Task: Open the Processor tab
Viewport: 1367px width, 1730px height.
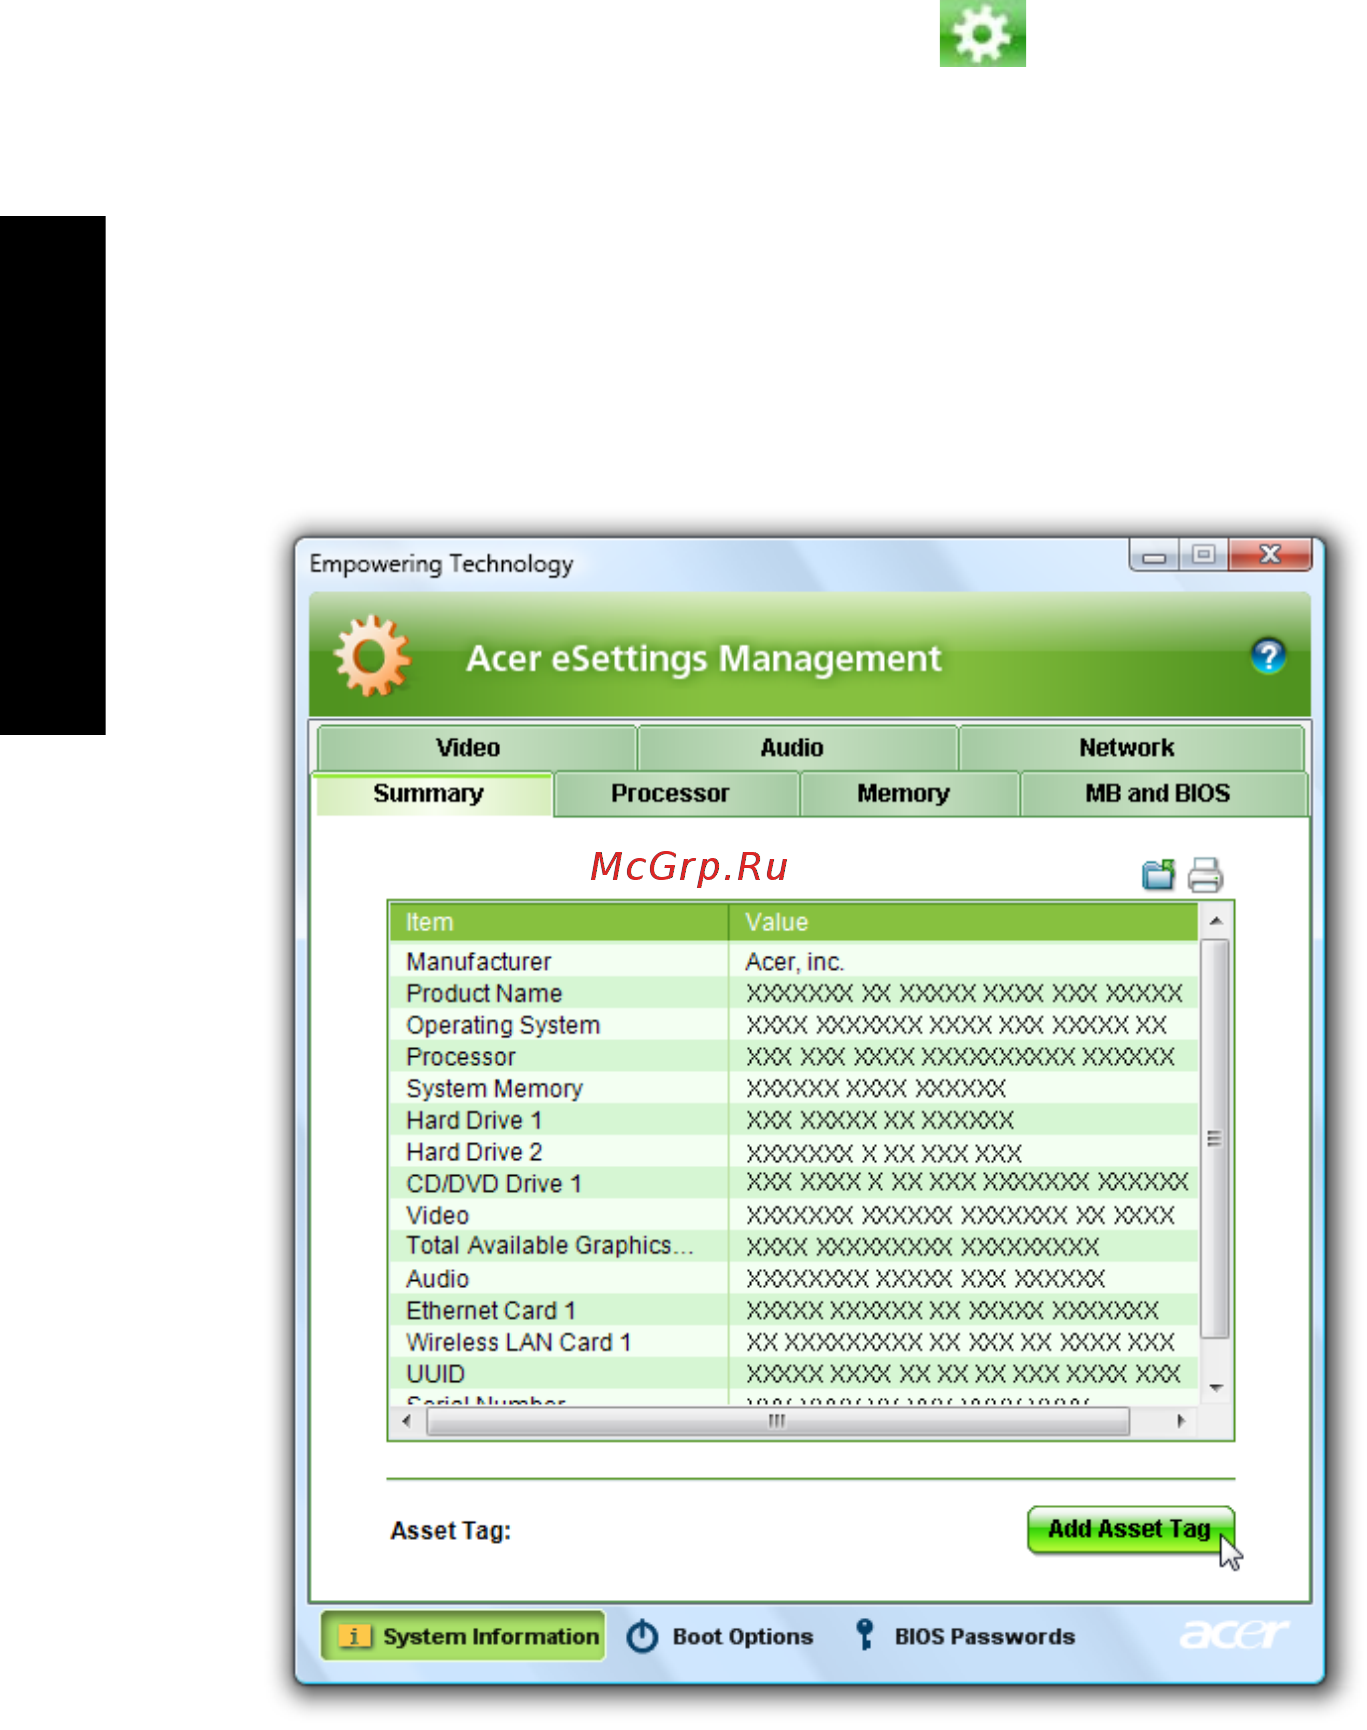Action: click(676, 794)
